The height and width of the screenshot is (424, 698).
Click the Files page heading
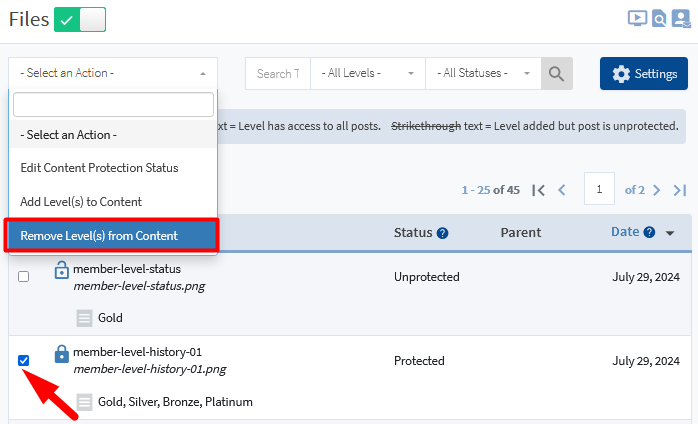(29, 20)
